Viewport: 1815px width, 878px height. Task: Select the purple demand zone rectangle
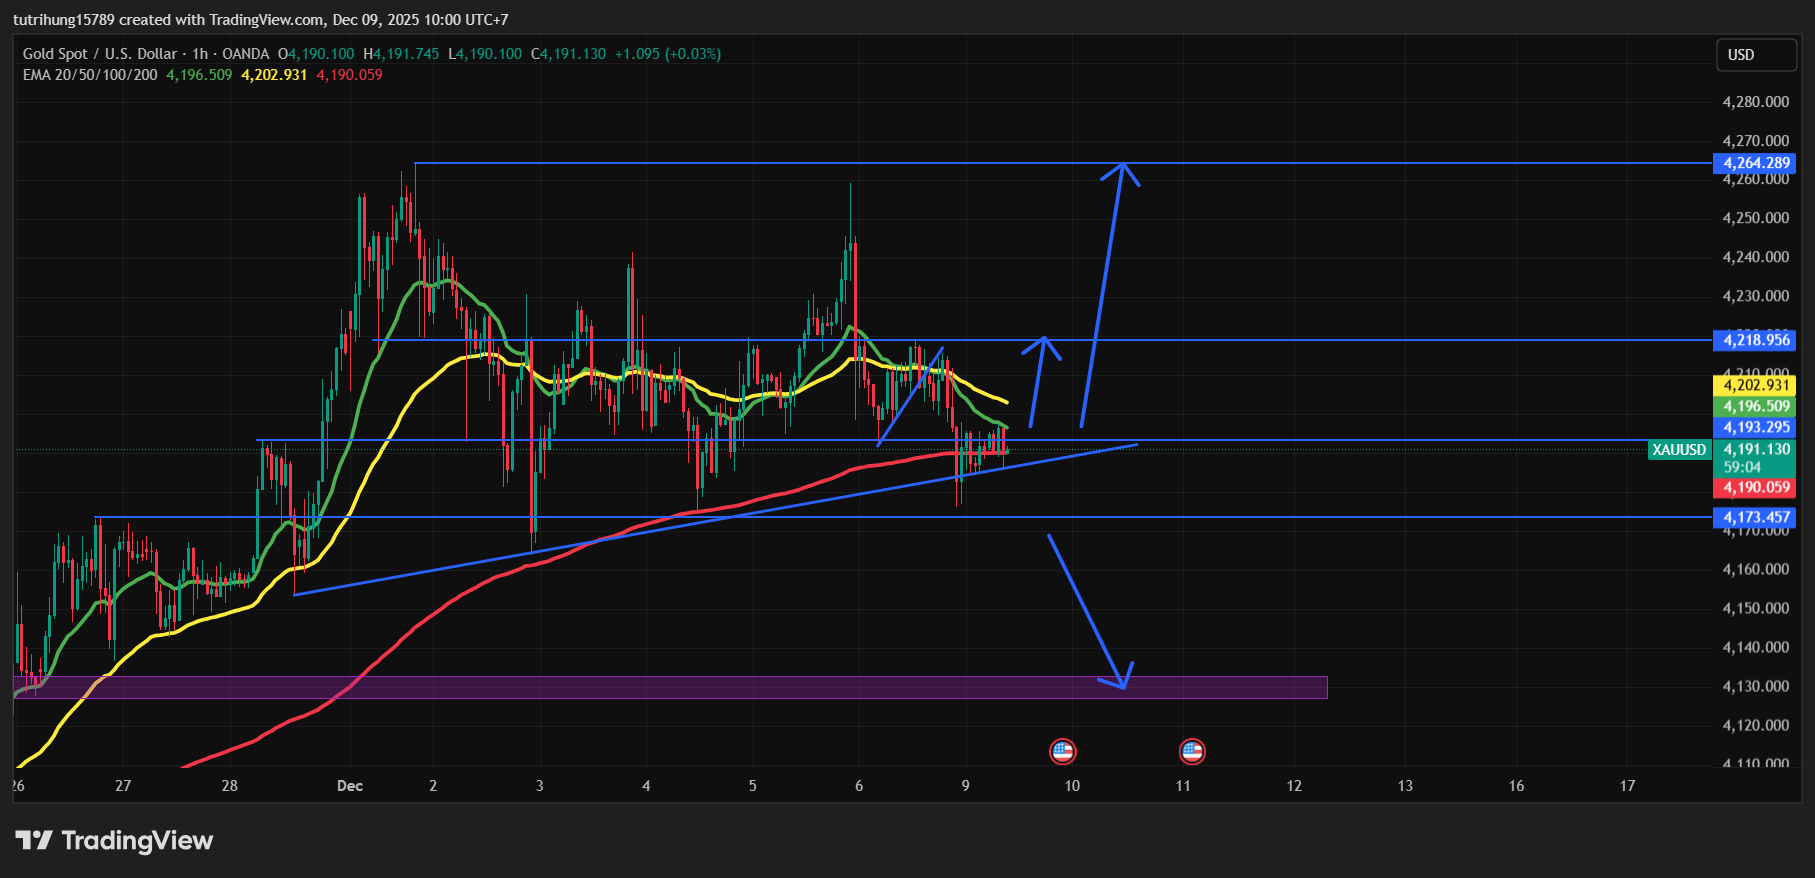(670, 687)
